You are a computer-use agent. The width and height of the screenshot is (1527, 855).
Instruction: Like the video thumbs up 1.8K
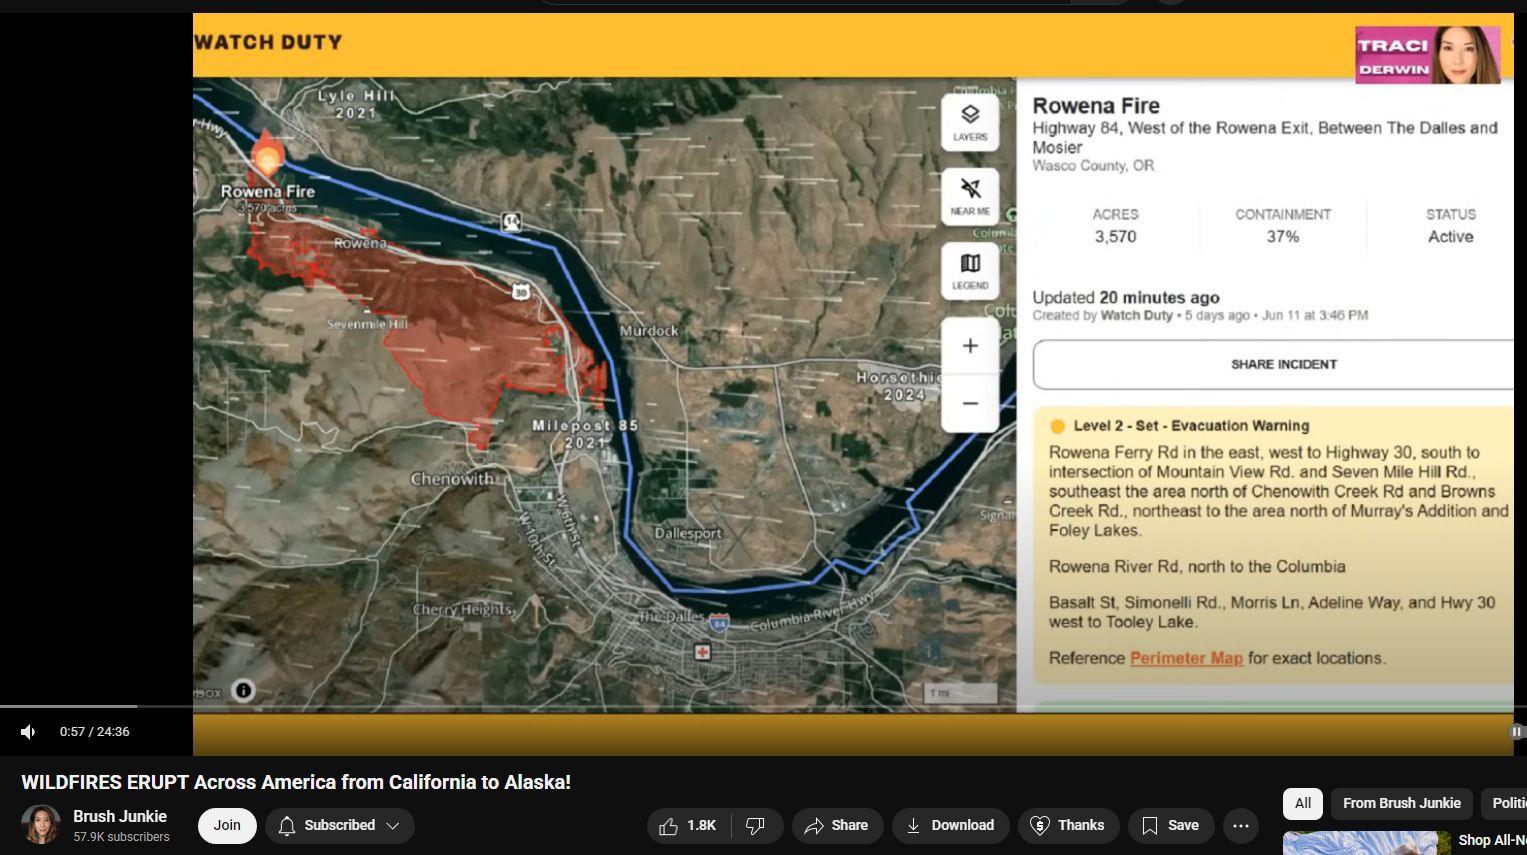click(x=689, y=825)
